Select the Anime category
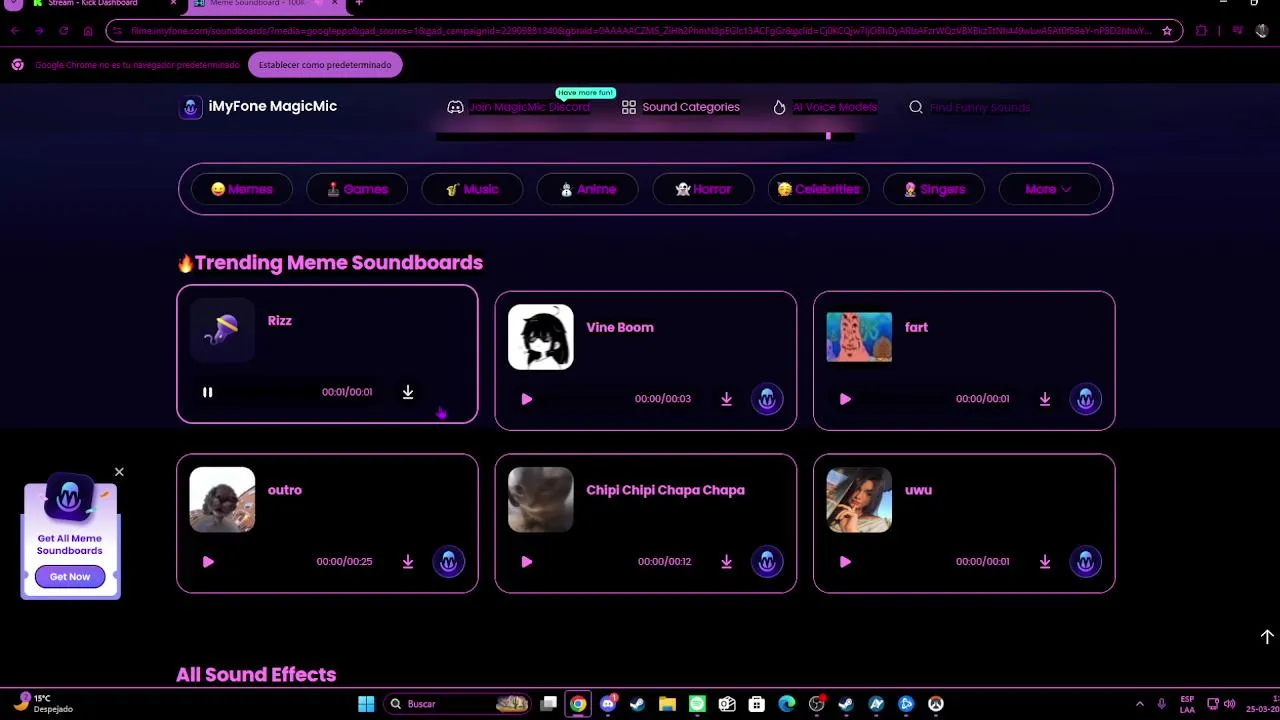 pyautogui.click(x=588, y=189)
